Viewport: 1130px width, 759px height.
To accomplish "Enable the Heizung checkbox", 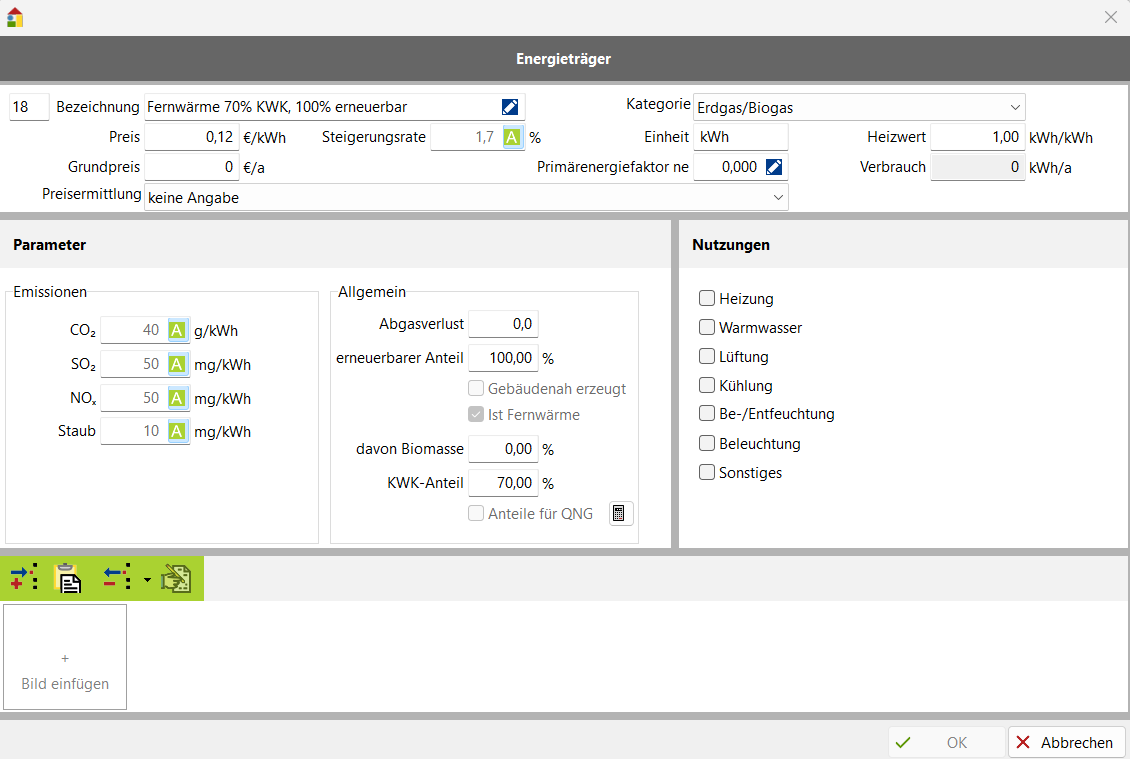I will coord(707,298).
